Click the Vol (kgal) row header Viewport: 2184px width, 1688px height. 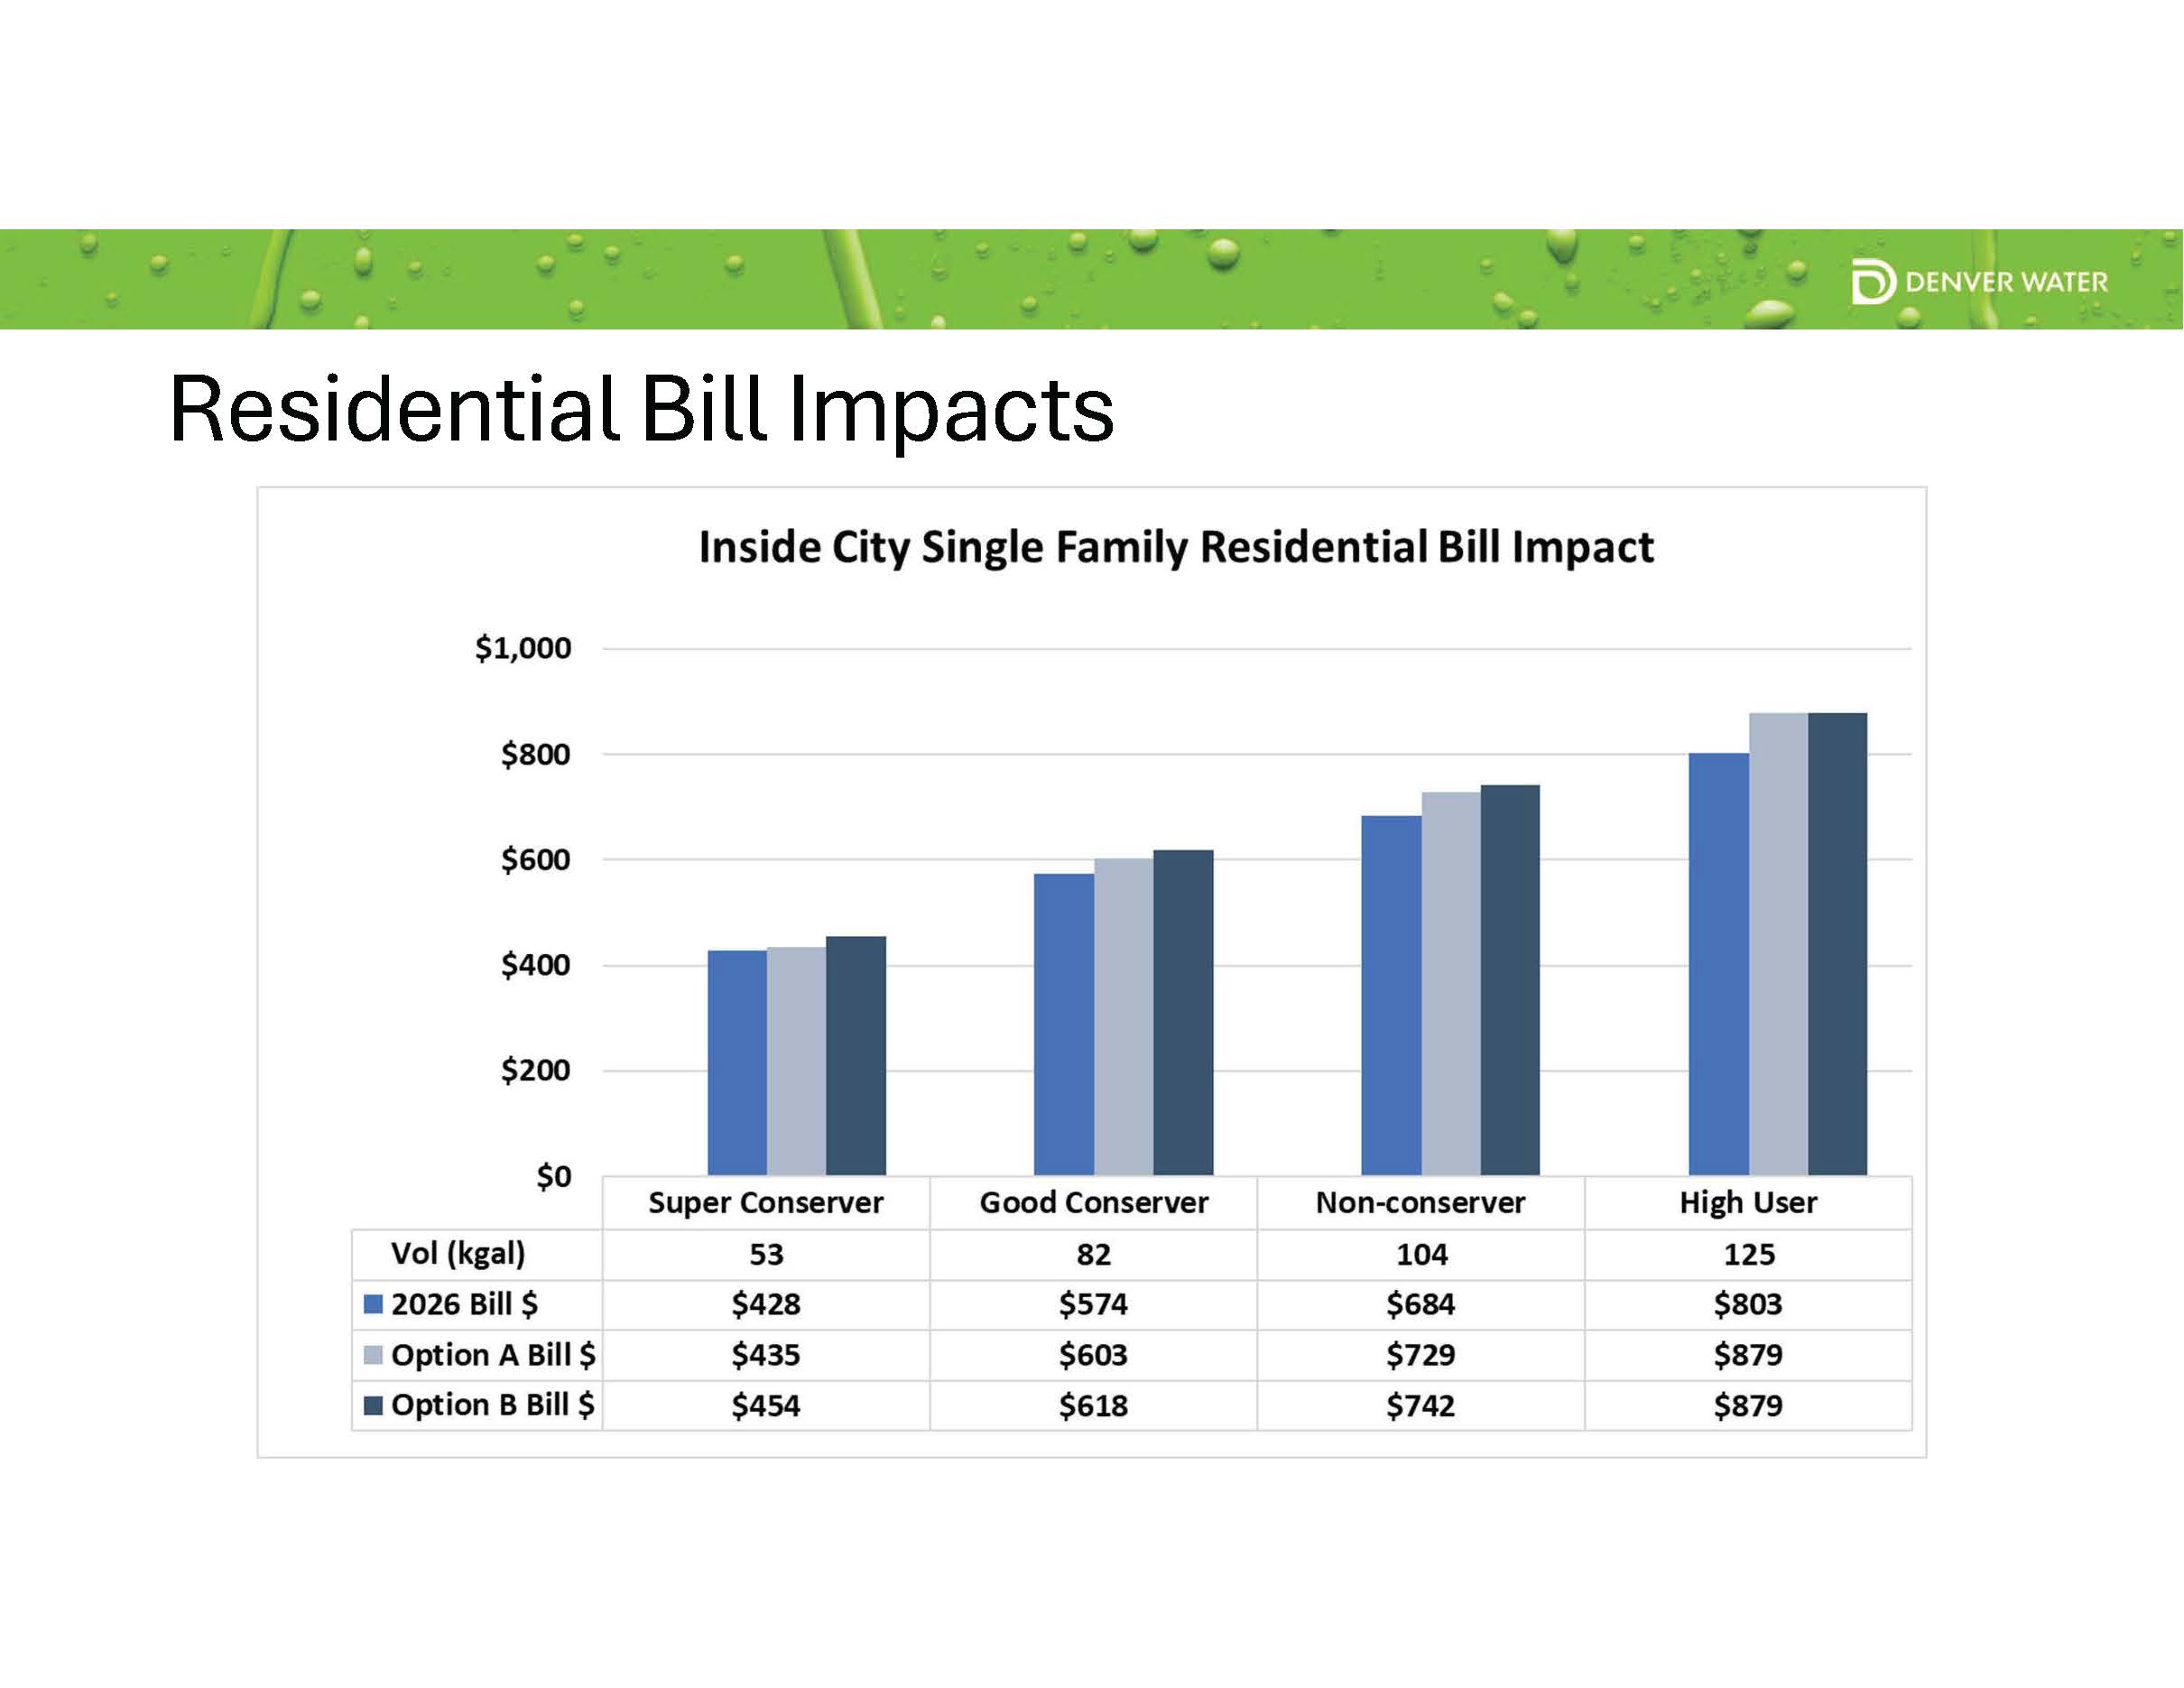pyautogui.click(x=458, y=1253)
